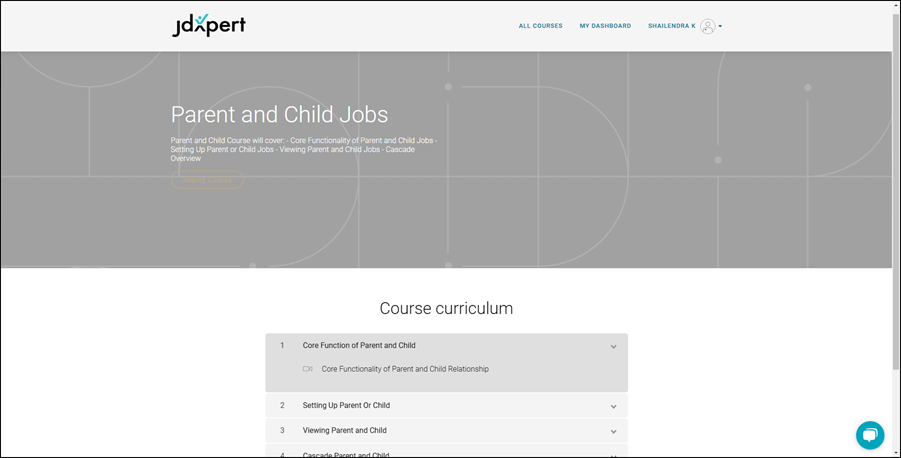
Task: Click the scrollbar up arrow
Action: click(x=895, y=5)
